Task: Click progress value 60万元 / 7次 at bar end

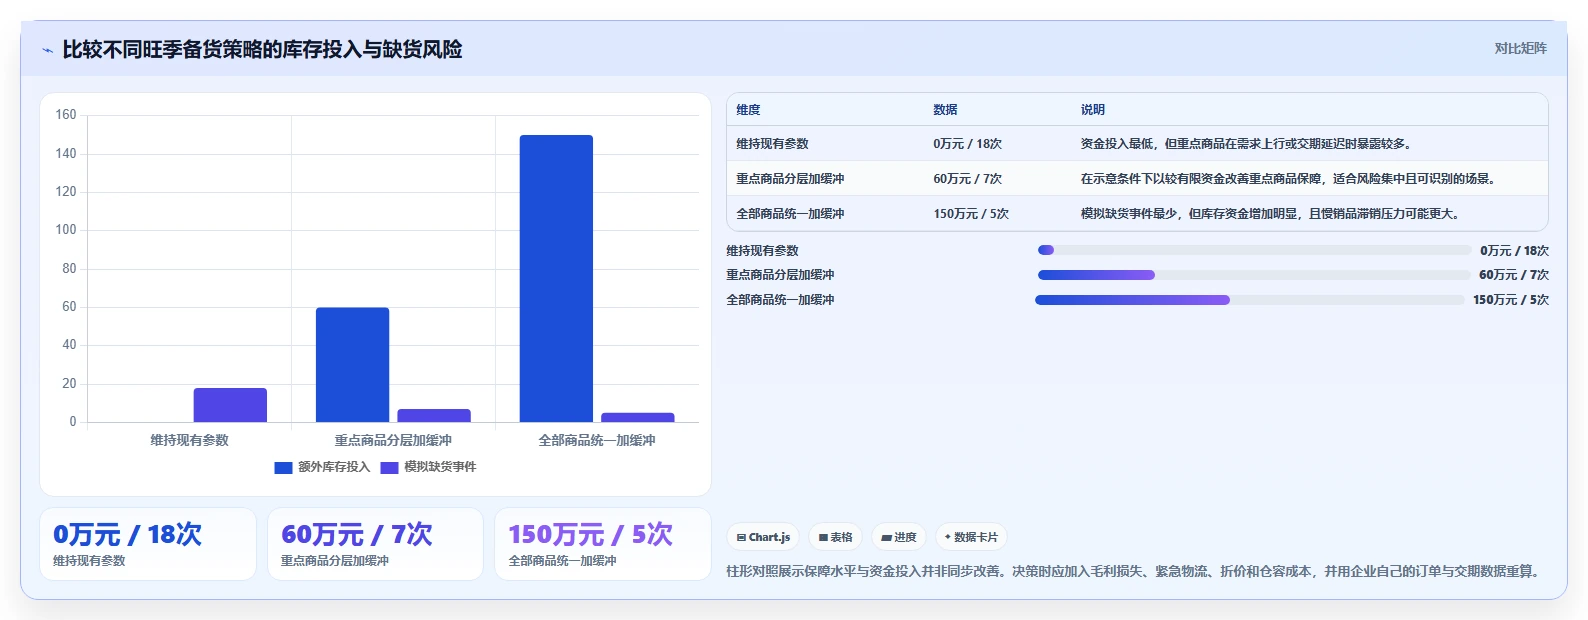Action: click(1514, 275)
